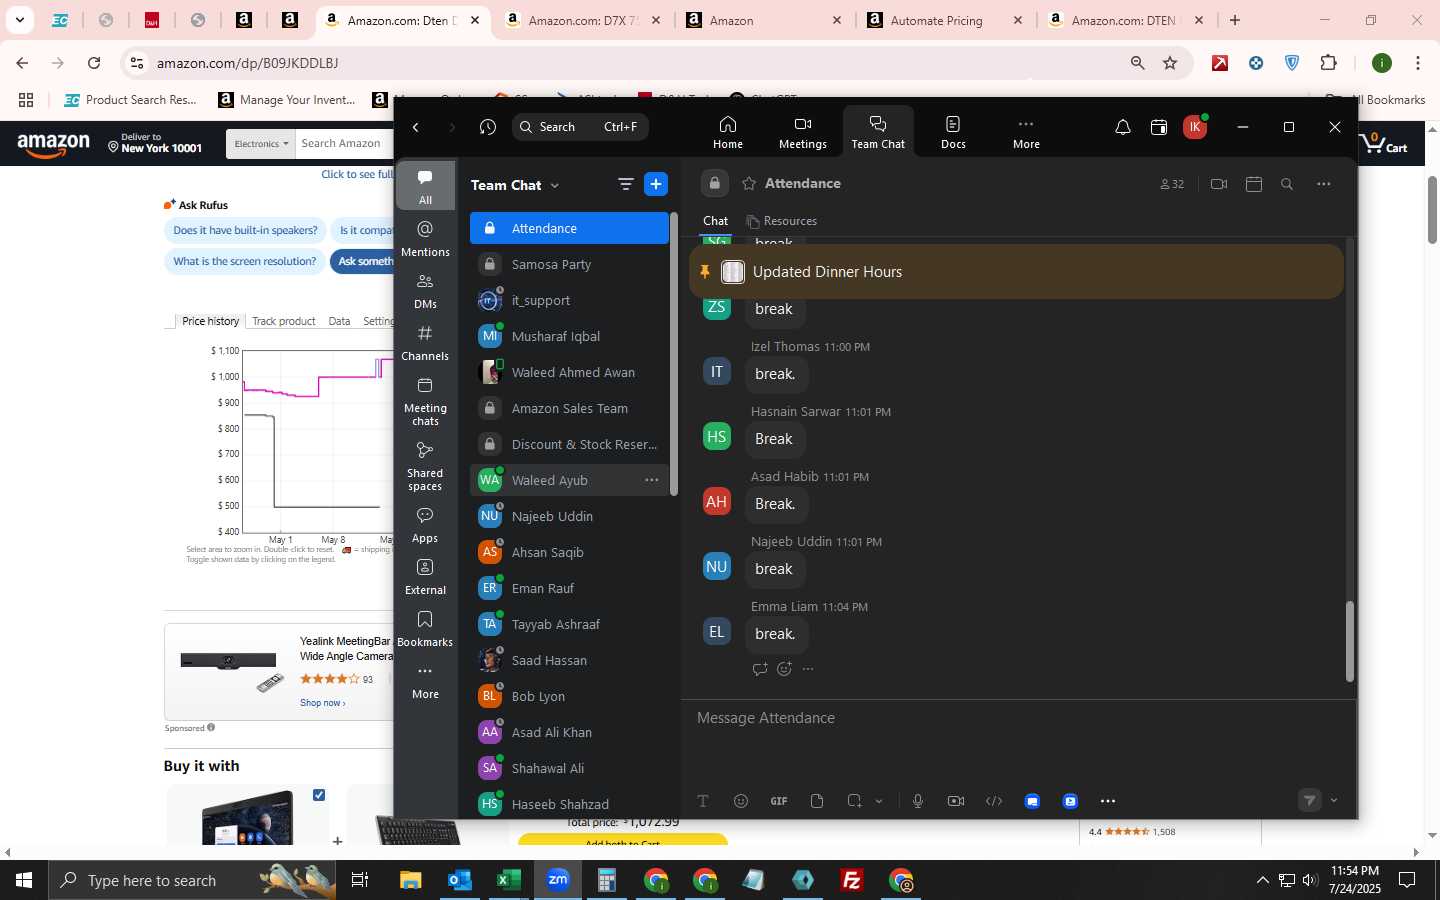Image resolution: width=1440 pixels, height=900 pixels.
Task: Click the filter icon next to Team Chat
Action: 626,184
